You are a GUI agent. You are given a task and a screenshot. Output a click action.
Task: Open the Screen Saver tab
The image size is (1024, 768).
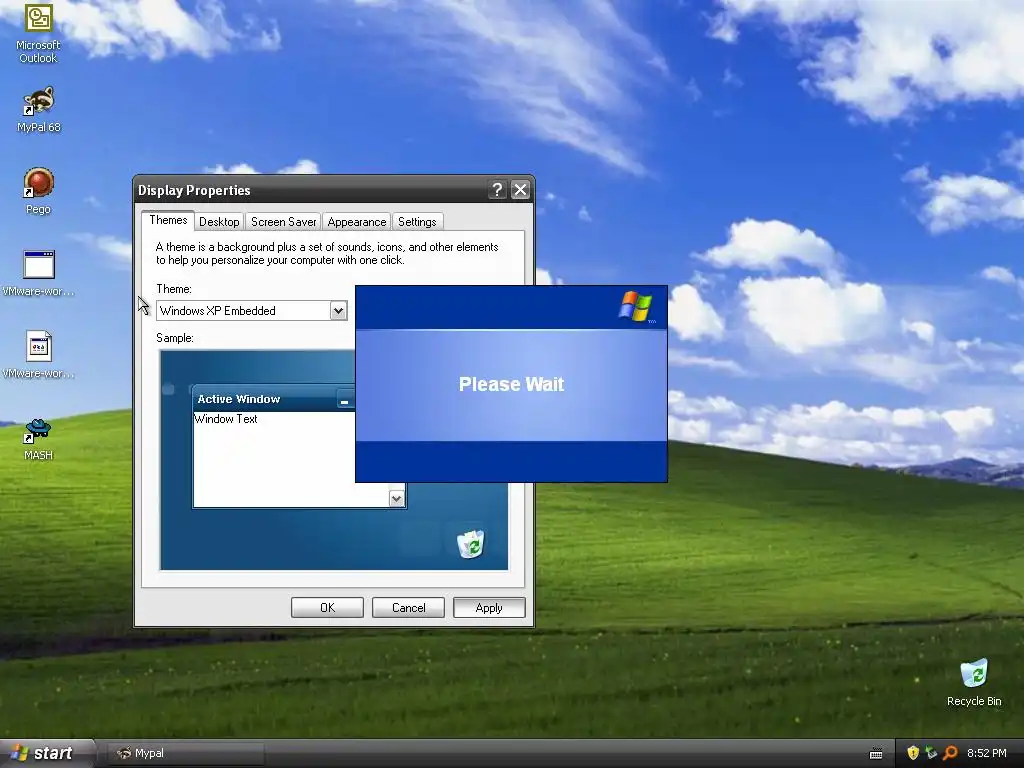[283, 222]
